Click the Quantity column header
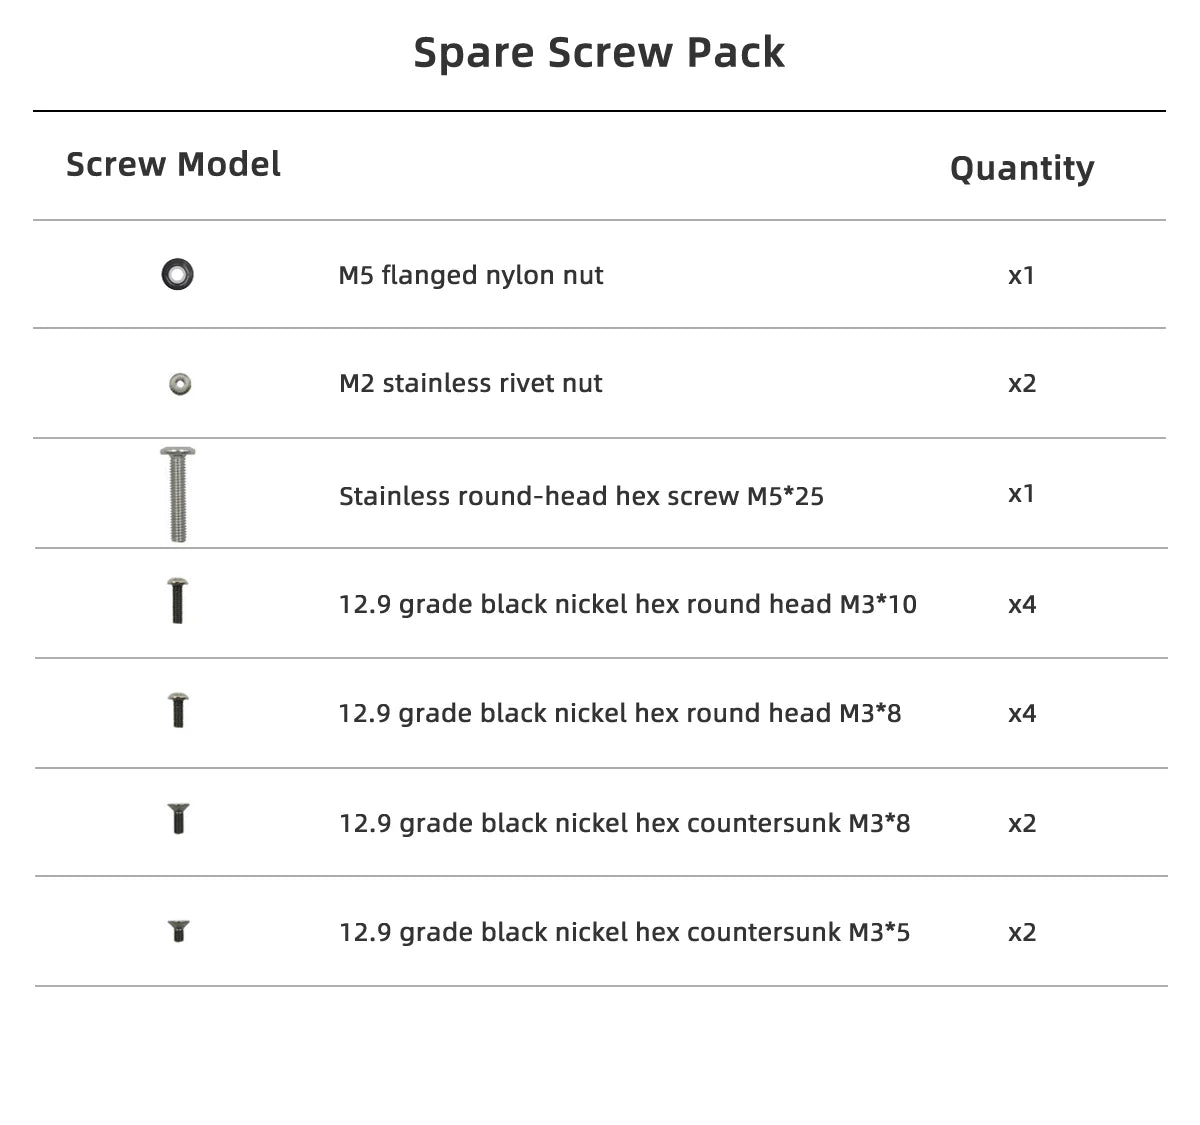Viewport: 1200px width, 1125px height. click(1021, 168)
